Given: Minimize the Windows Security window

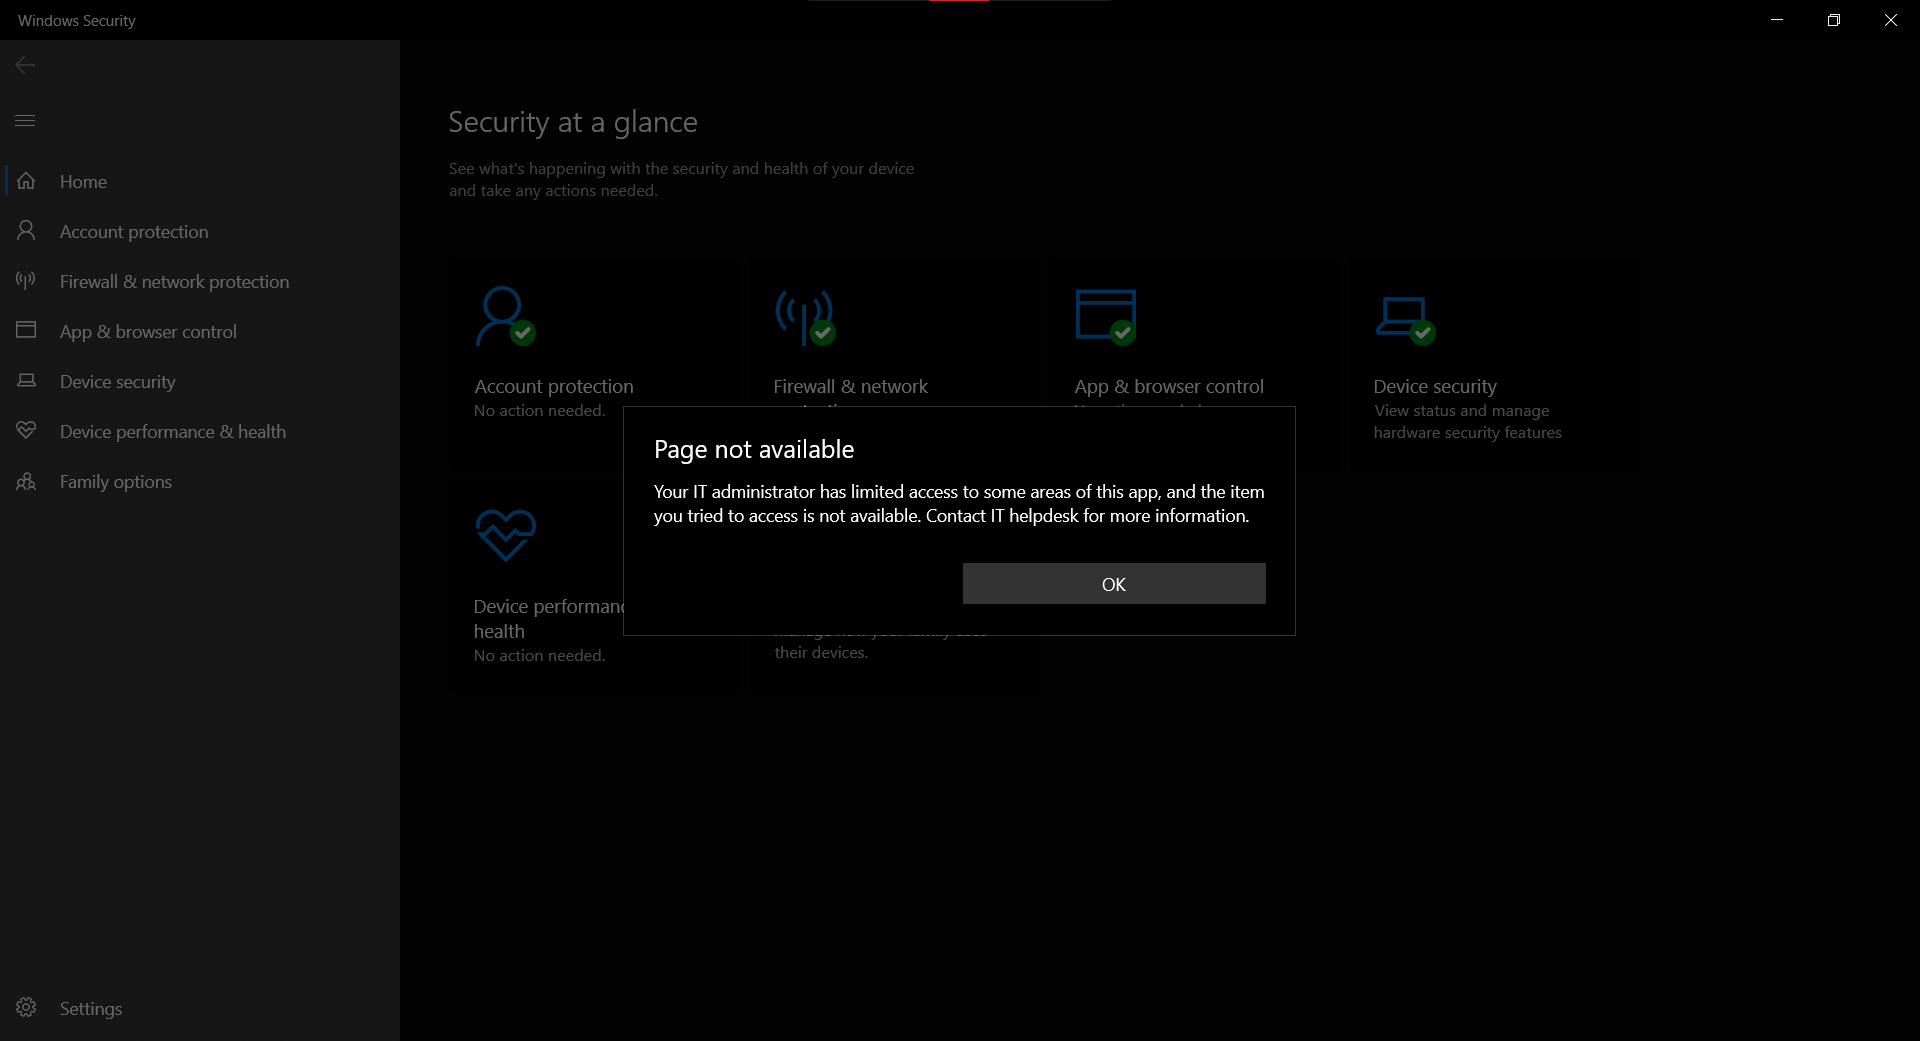Looking at the screenshot, I should (x=1777, y=20).
